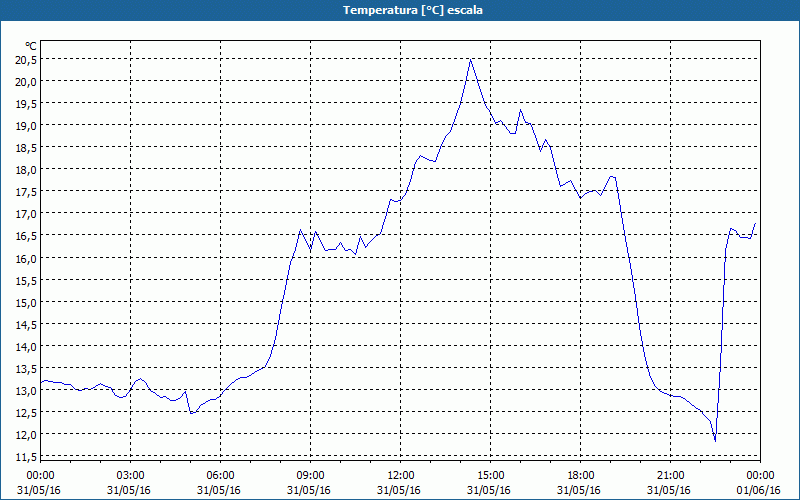The height and width of the screenshot is (500, 800).
Task: Click the 14,5 y-axis label
Action: coord(27,324)
